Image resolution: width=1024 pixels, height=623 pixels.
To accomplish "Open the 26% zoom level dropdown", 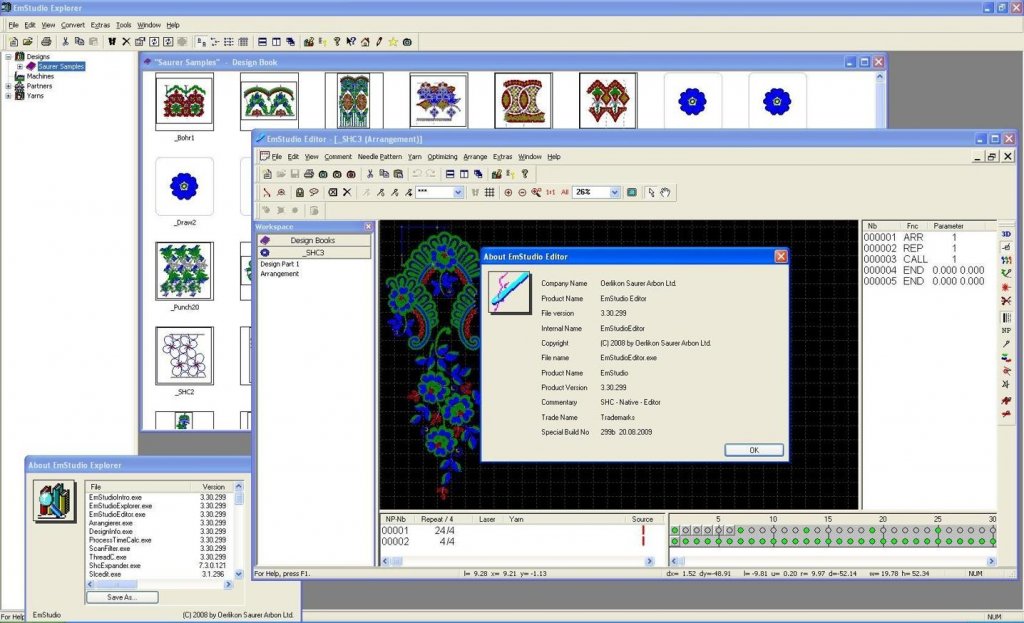I will point(614,193).
